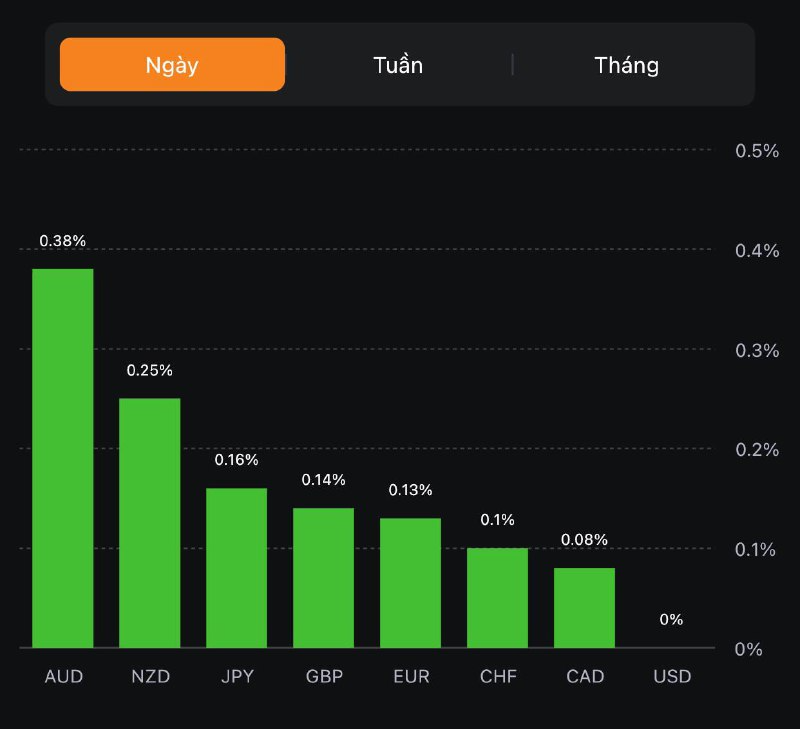Click the EUR currency label below chart
This screenshot has width=800, height=729.
pyautogui.click(x=411, y=677)
